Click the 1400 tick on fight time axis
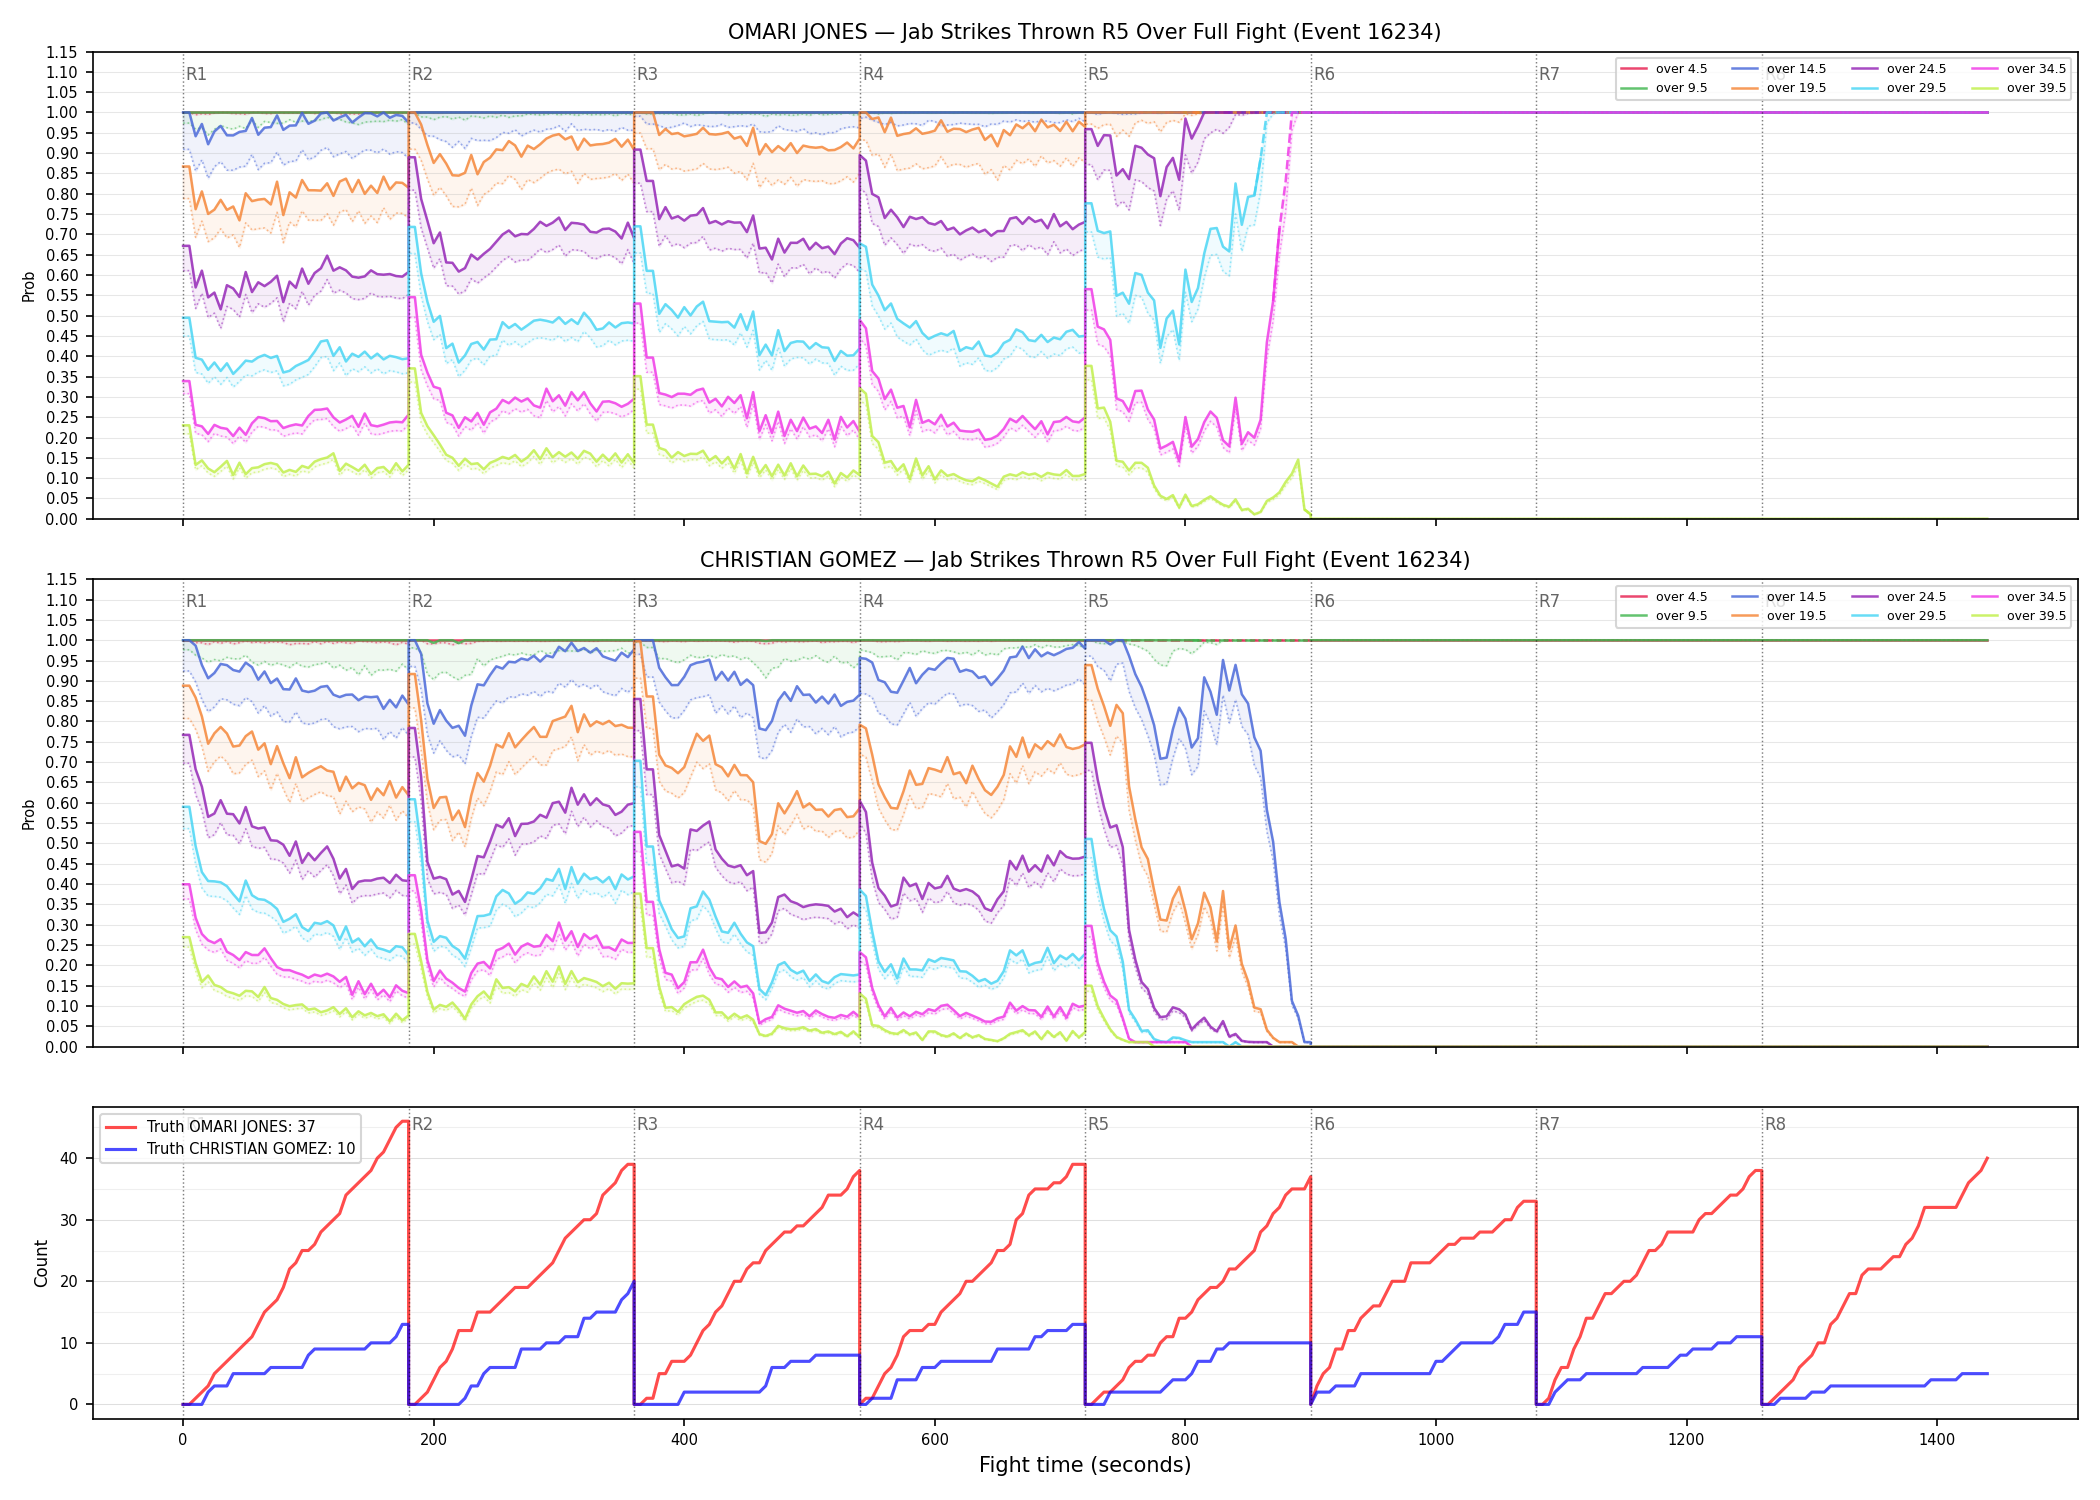The image size is (2100, 1500). point(1937,1440)
